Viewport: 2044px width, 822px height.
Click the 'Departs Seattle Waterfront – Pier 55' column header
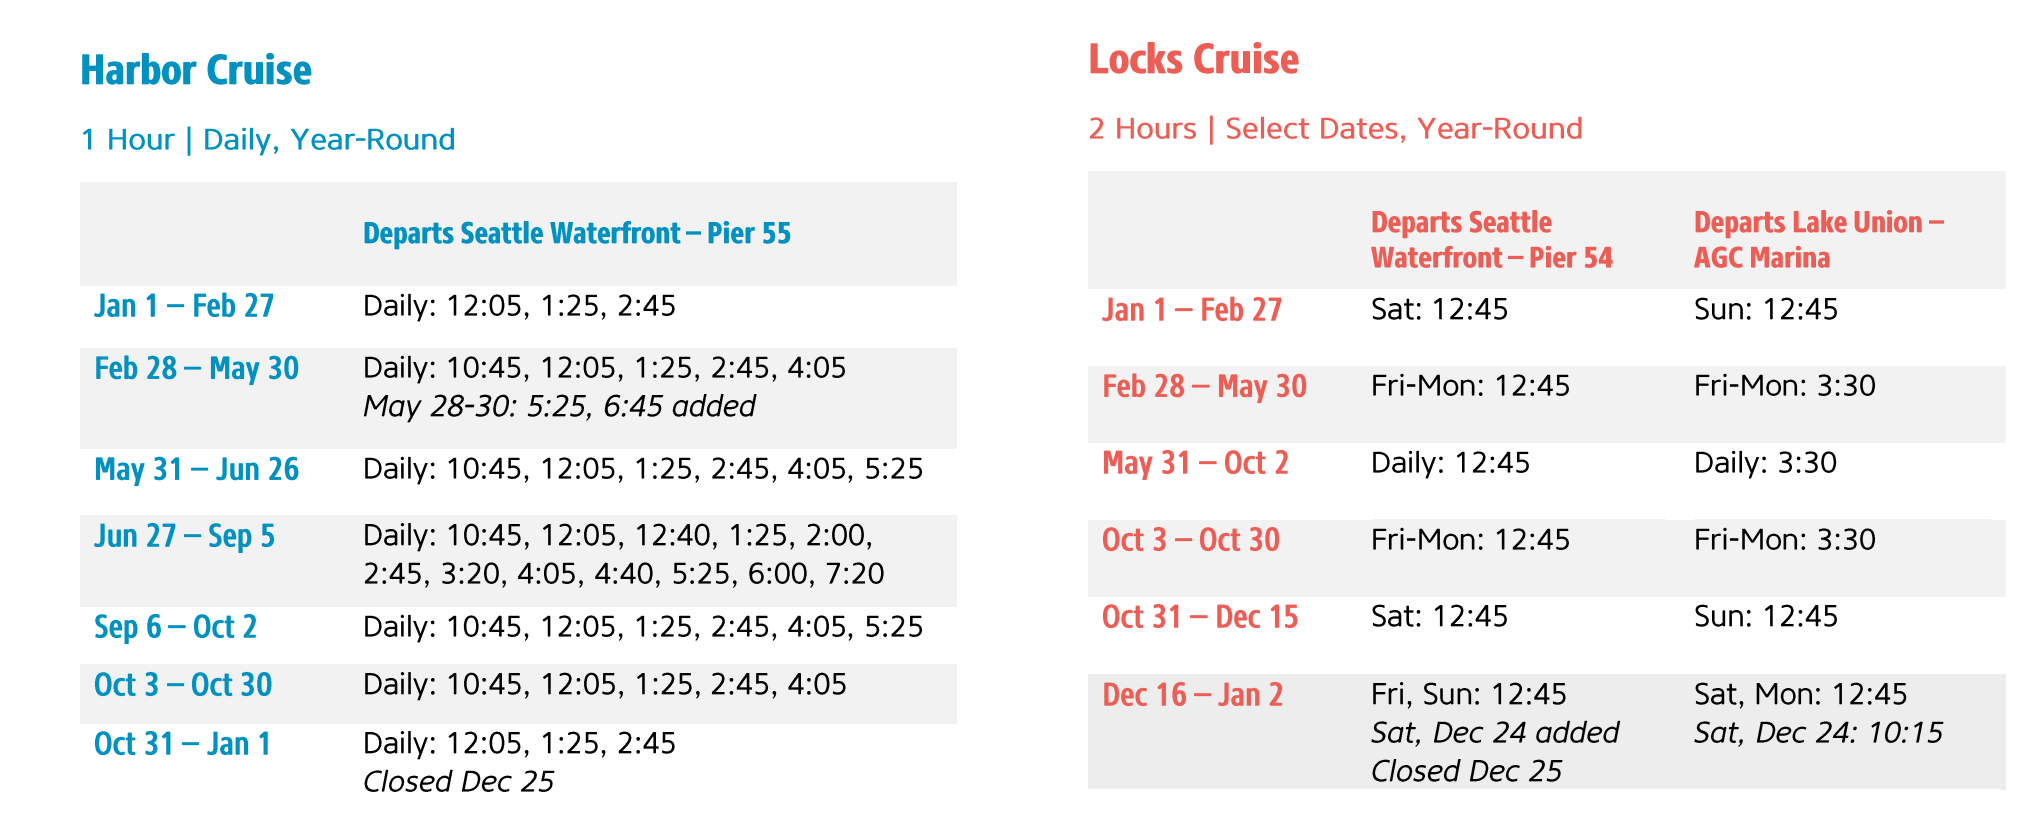click(576, 234)
